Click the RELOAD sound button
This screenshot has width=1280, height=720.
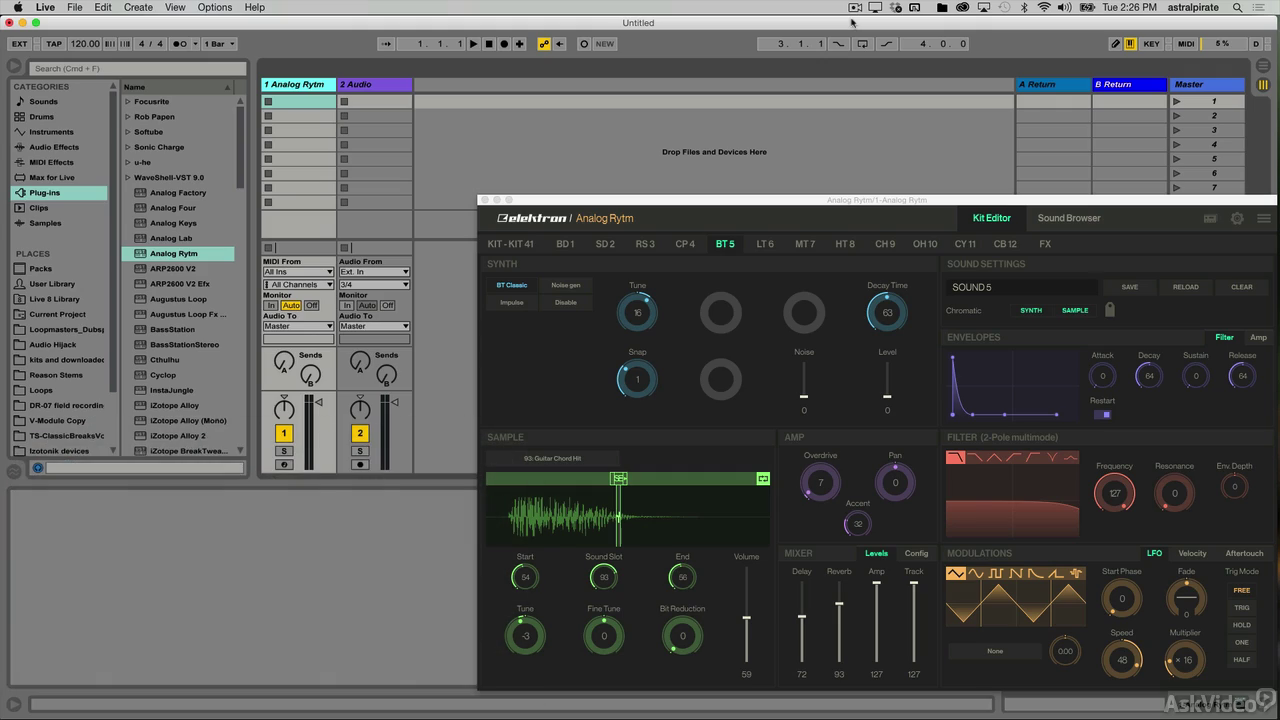(1186, 287)
